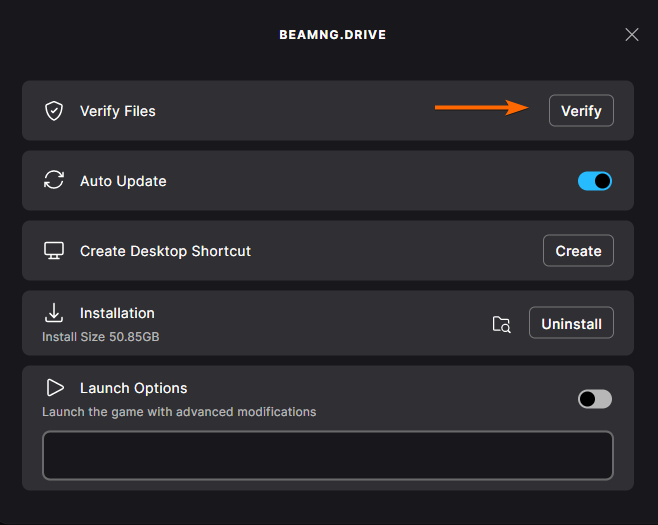Screen dimensions: 658x525
Task: Click the Uninstall button
Action: pos(571,323)
